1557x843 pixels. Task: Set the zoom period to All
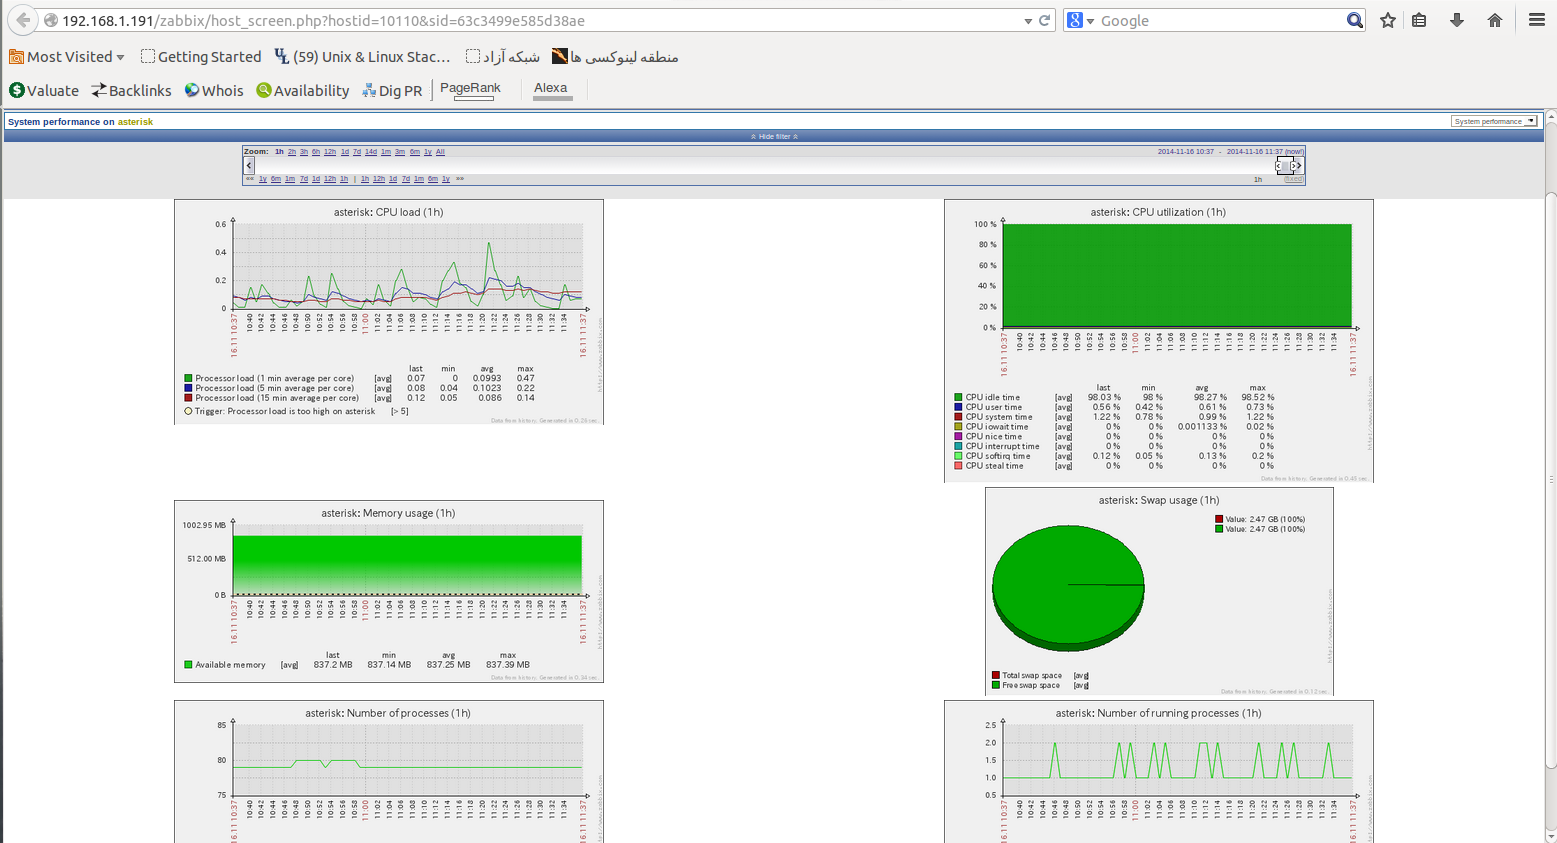point(440,152)
